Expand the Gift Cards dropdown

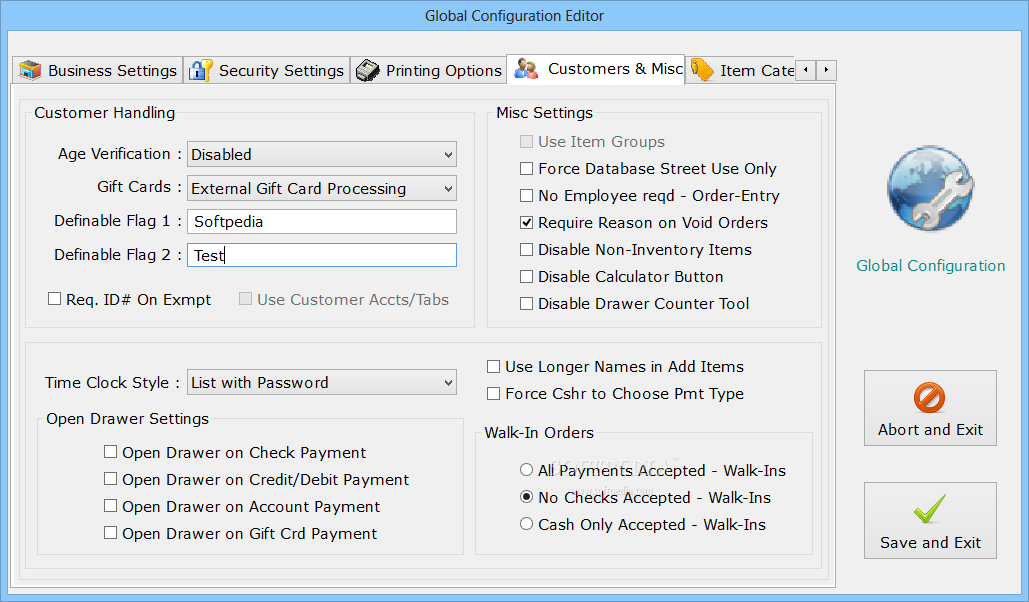(447, 188)
